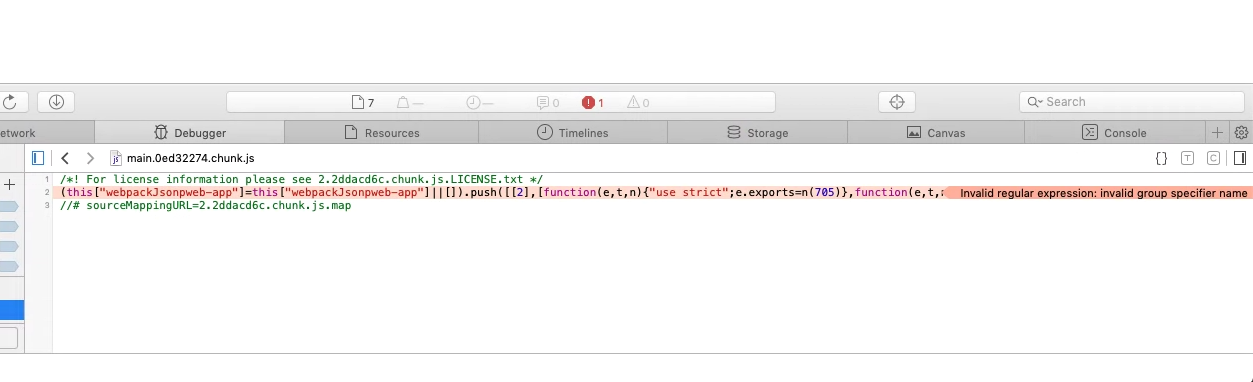Click the timer indicator in the activity viewer

[480, 102]
